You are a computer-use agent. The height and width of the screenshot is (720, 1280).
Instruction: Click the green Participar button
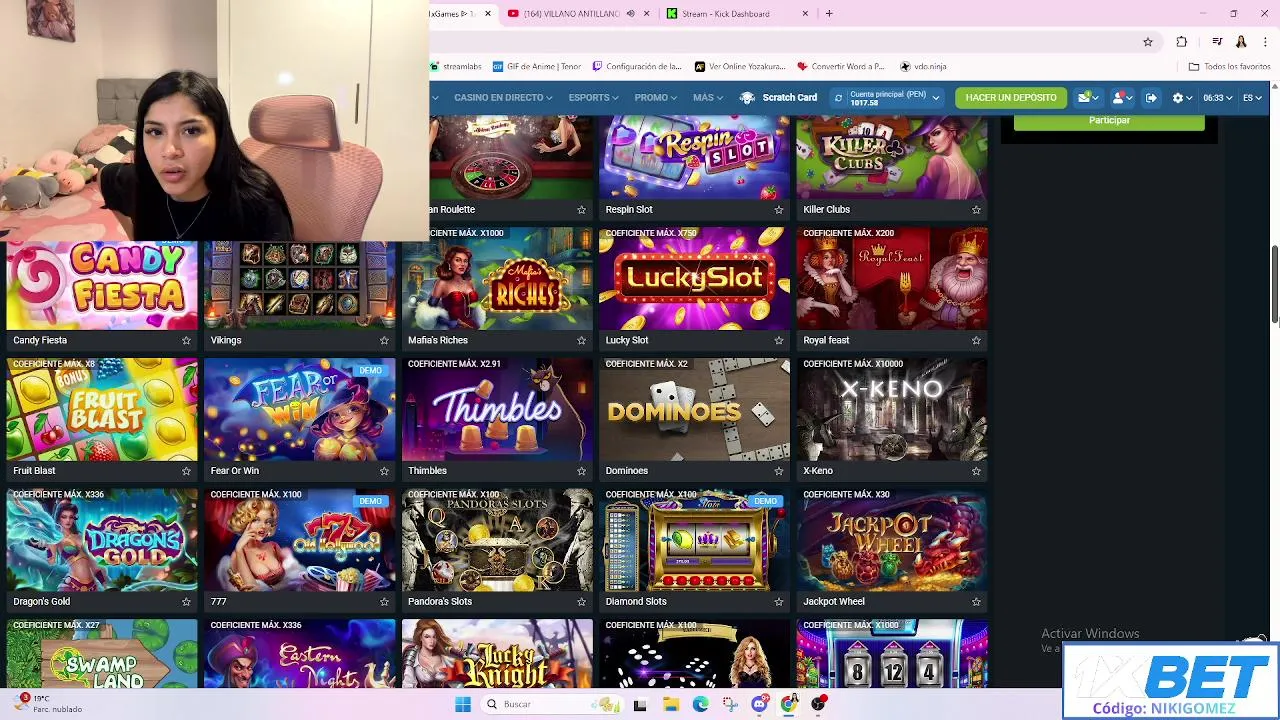coord(1109,121)
